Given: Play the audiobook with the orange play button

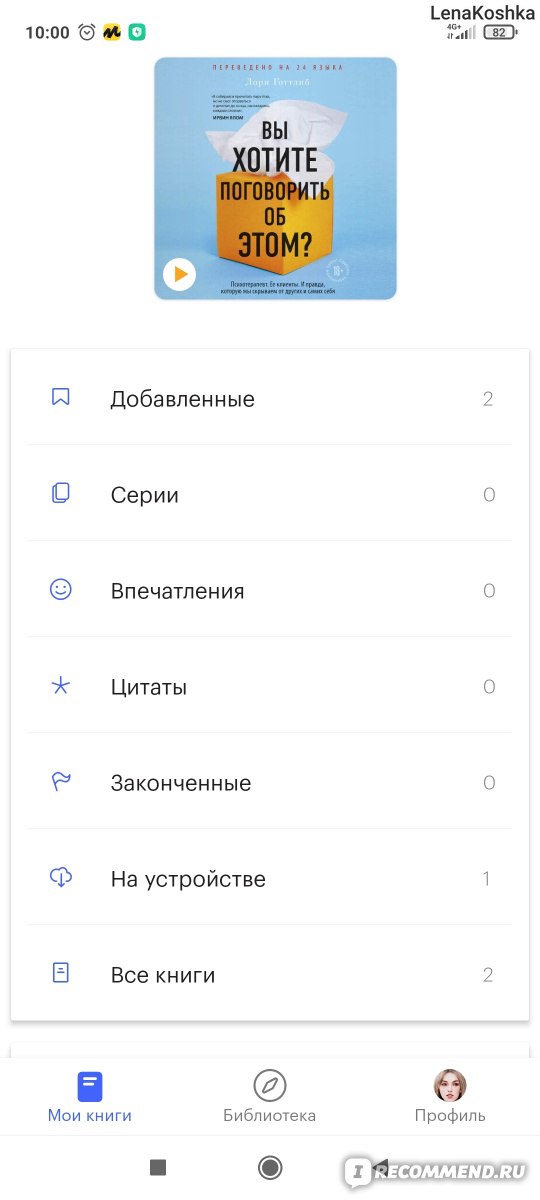Looking at the screenshot, I should click(179, 273).
